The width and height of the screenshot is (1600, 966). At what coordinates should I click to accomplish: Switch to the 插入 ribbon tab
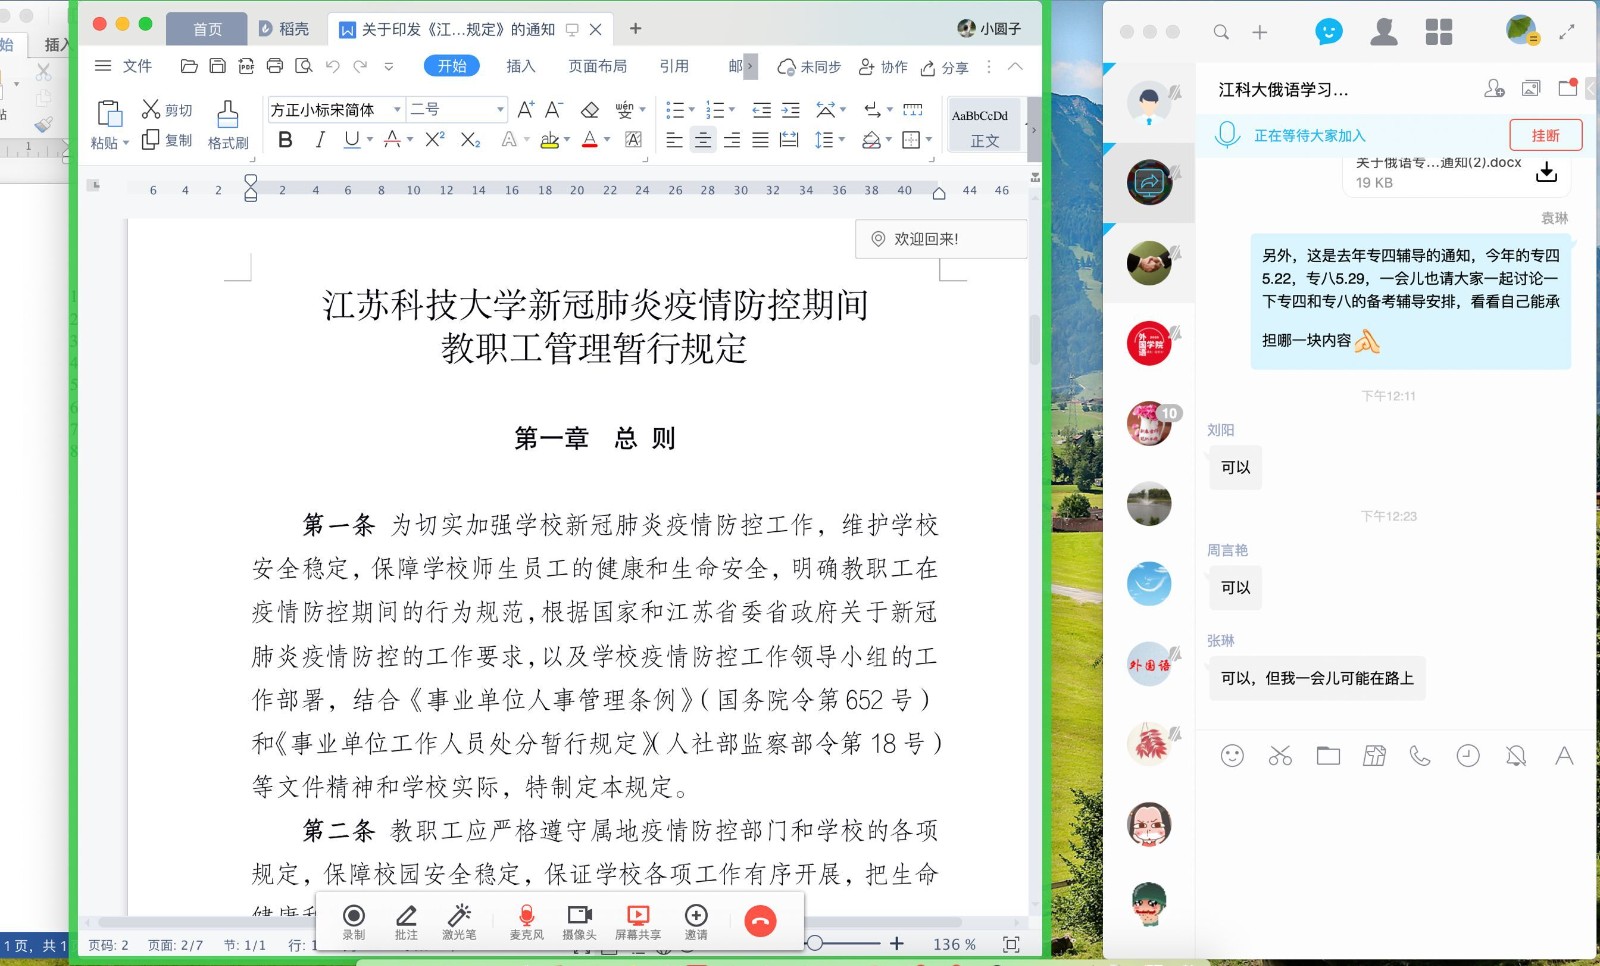pos(520,66)
